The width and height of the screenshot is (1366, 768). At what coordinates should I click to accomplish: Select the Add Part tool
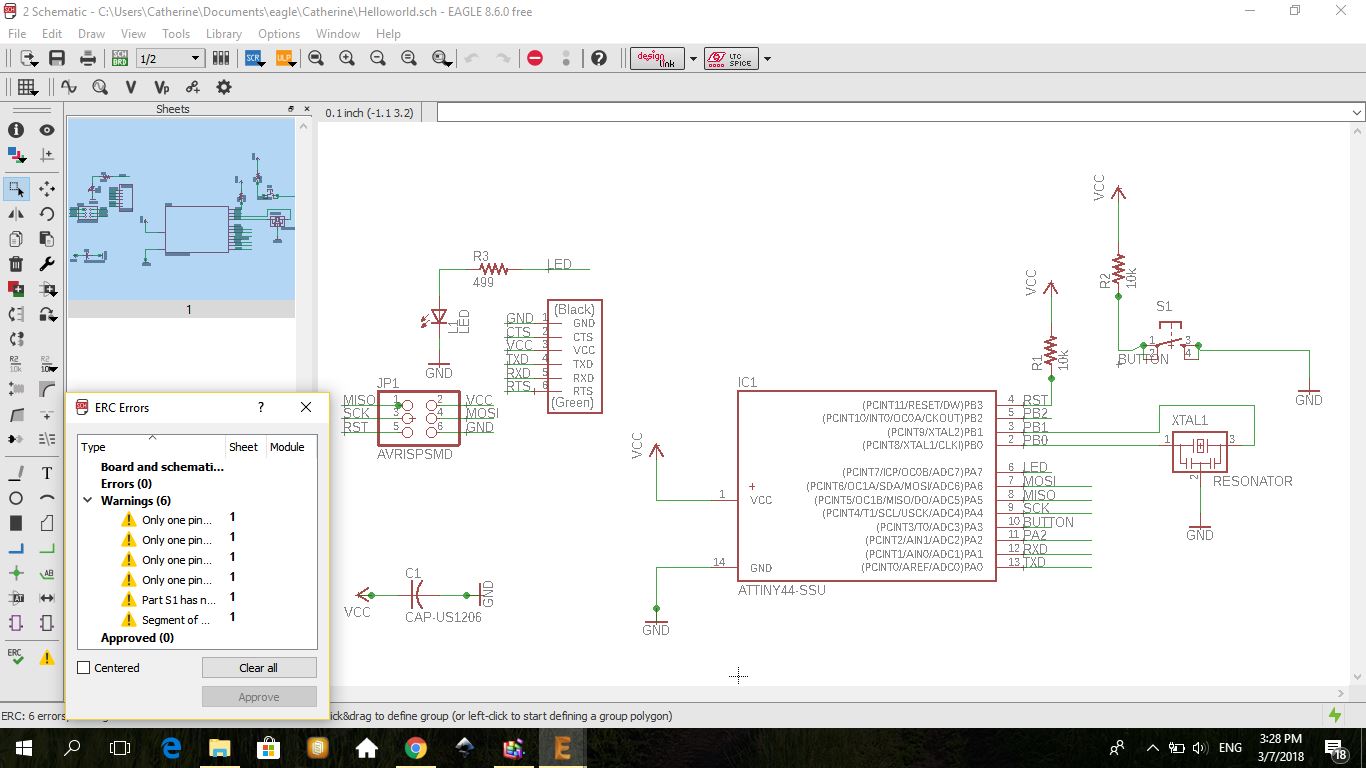point(16,289)
